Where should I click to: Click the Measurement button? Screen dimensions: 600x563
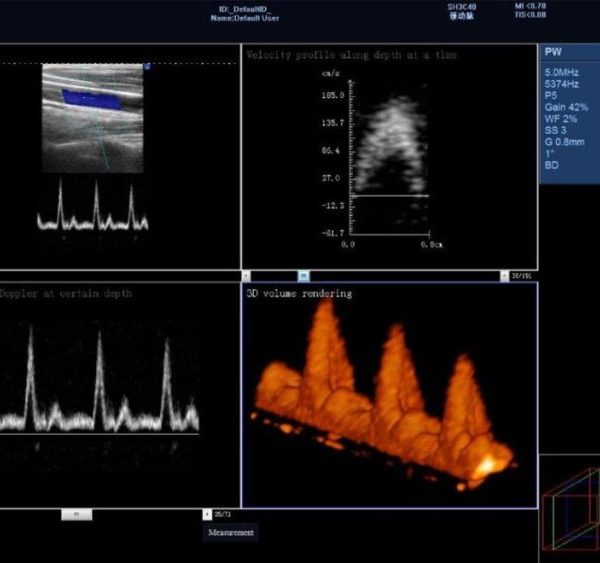click(231, 533)
